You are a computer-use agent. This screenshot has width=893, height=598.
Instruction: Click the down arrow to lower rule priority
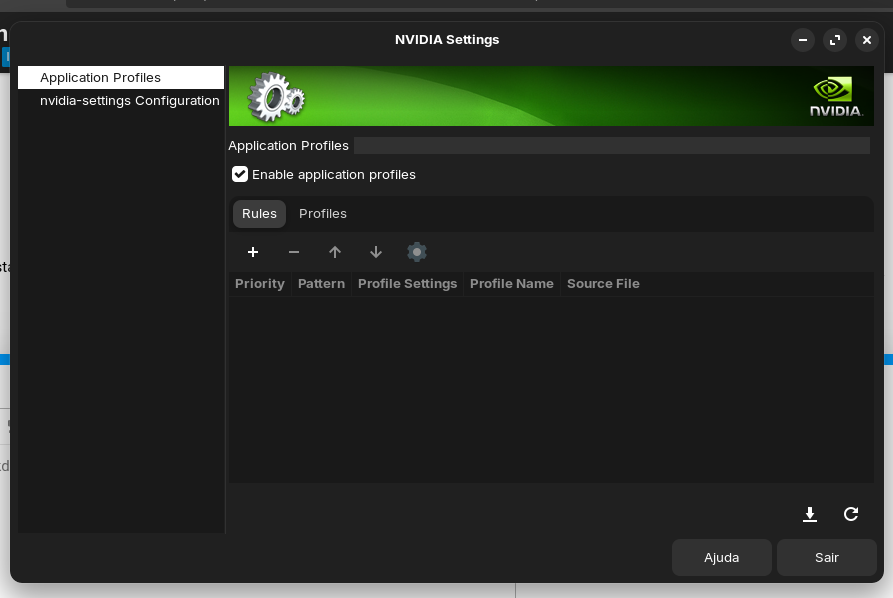click(x=376, y=252)
